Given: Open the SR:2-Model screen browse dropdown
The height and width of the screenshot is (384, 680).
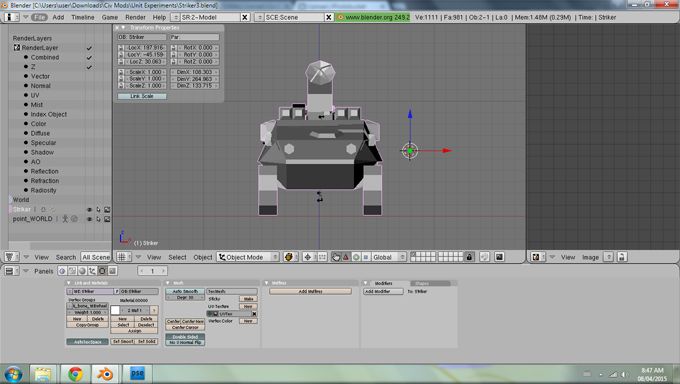Looking at the screenshot, I should pos(175,17).
